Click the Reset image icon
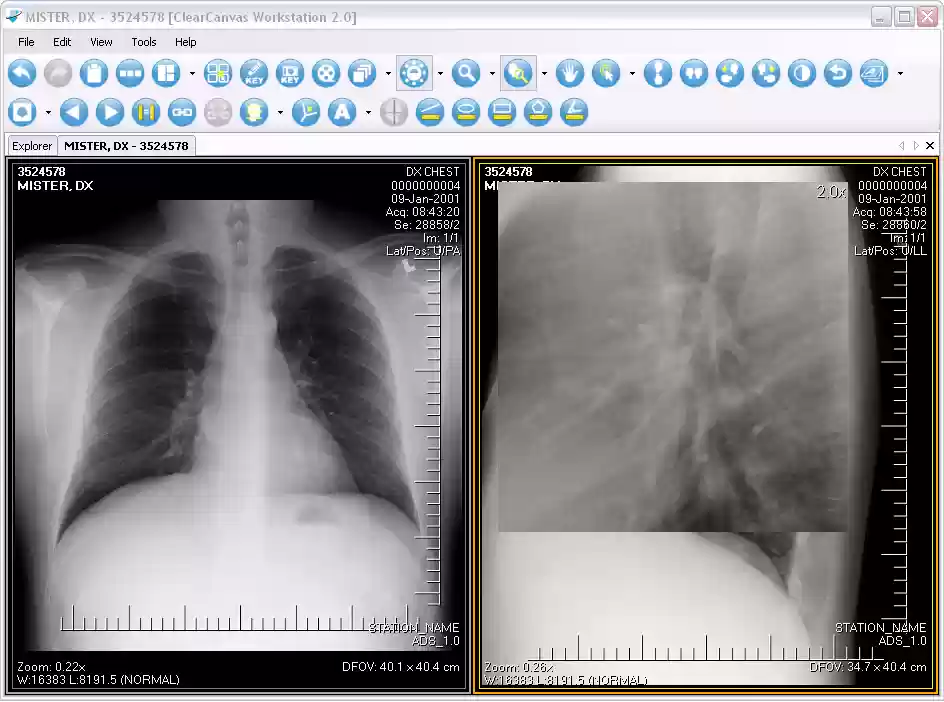This screenshot has width=944, height=702. coord(838,73)
